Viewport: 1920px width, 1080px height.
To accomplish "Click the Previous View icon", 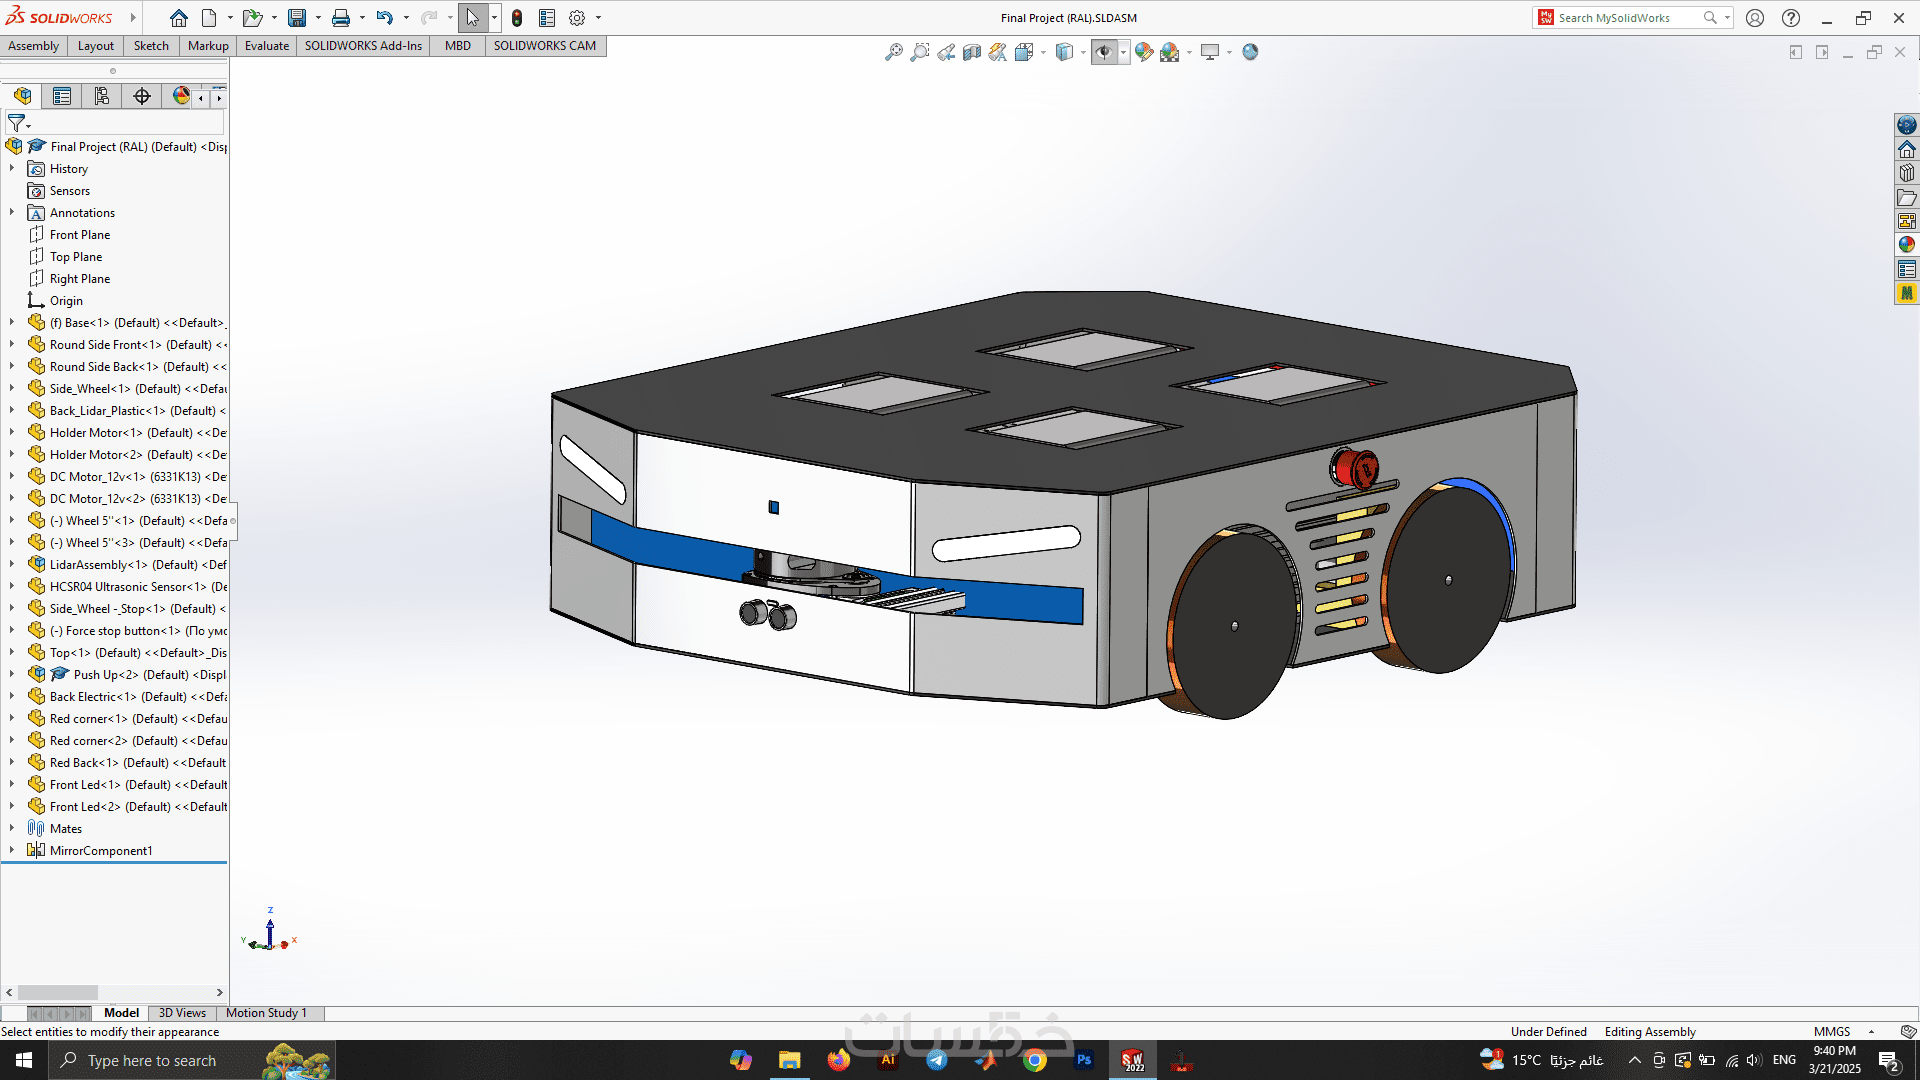I will point(946,52).
